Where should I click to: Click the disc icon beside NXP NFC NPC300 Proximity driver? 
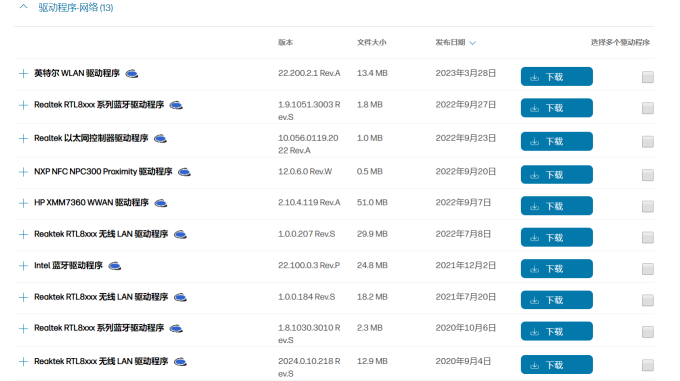coord(184,172)
